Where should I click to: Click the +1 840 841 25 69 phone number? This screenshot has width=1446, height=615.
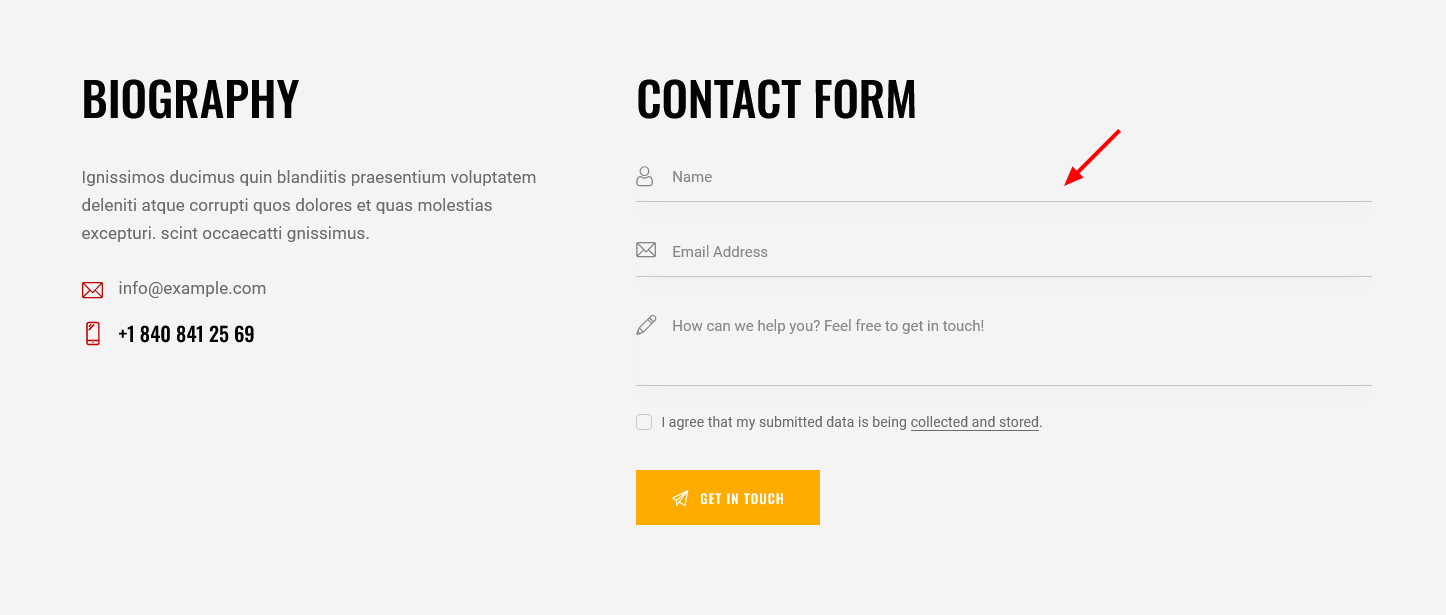coord(186,334)
